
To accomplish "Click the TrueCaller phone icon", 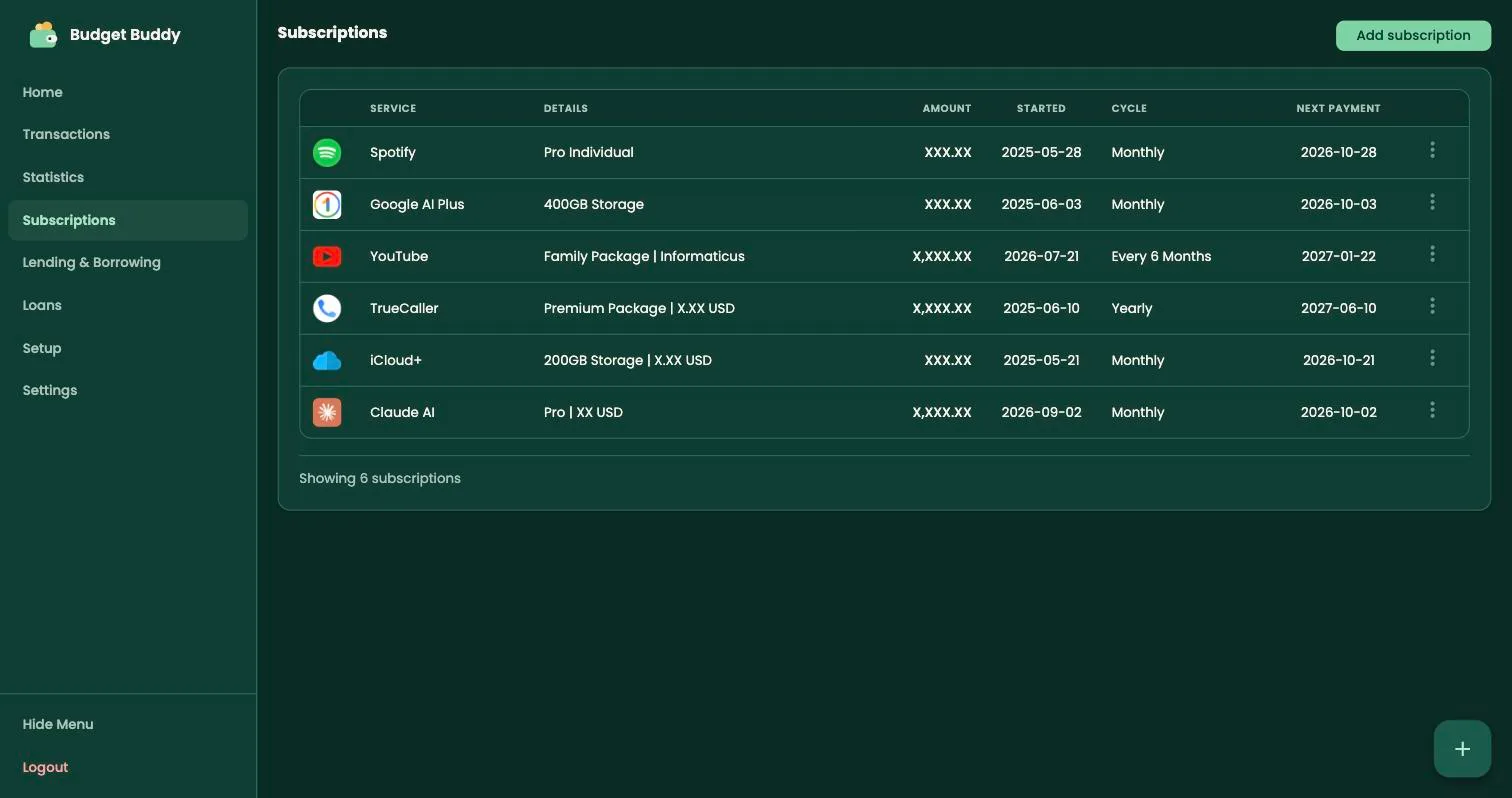I will (327, 308).
